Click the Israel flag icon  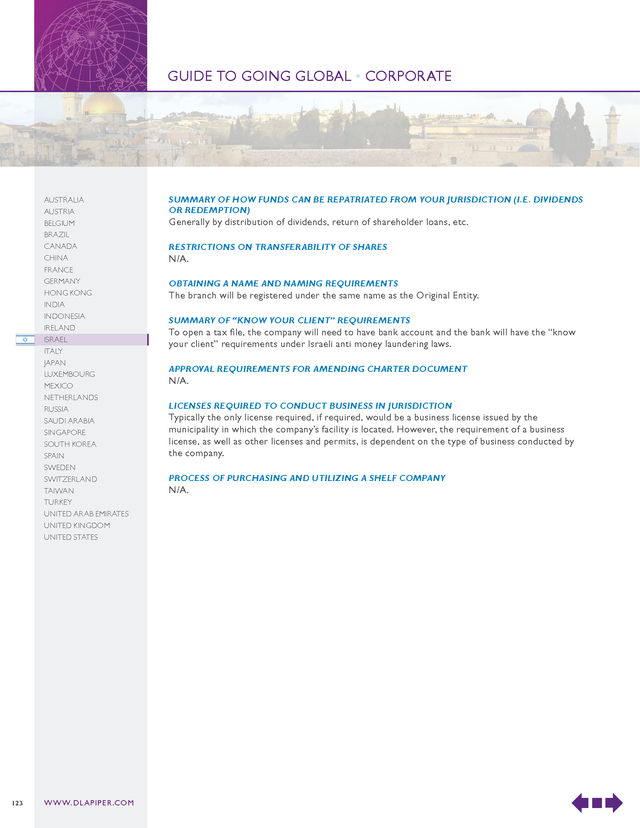coord(25,340)
